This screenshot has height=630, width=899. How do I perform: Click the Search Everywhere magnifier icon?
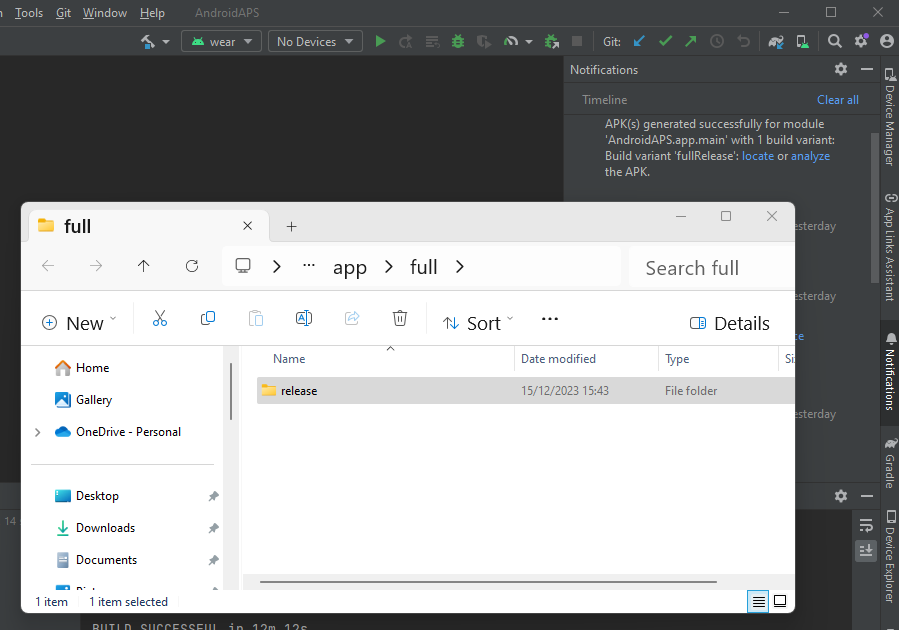(x=835, y=41)
